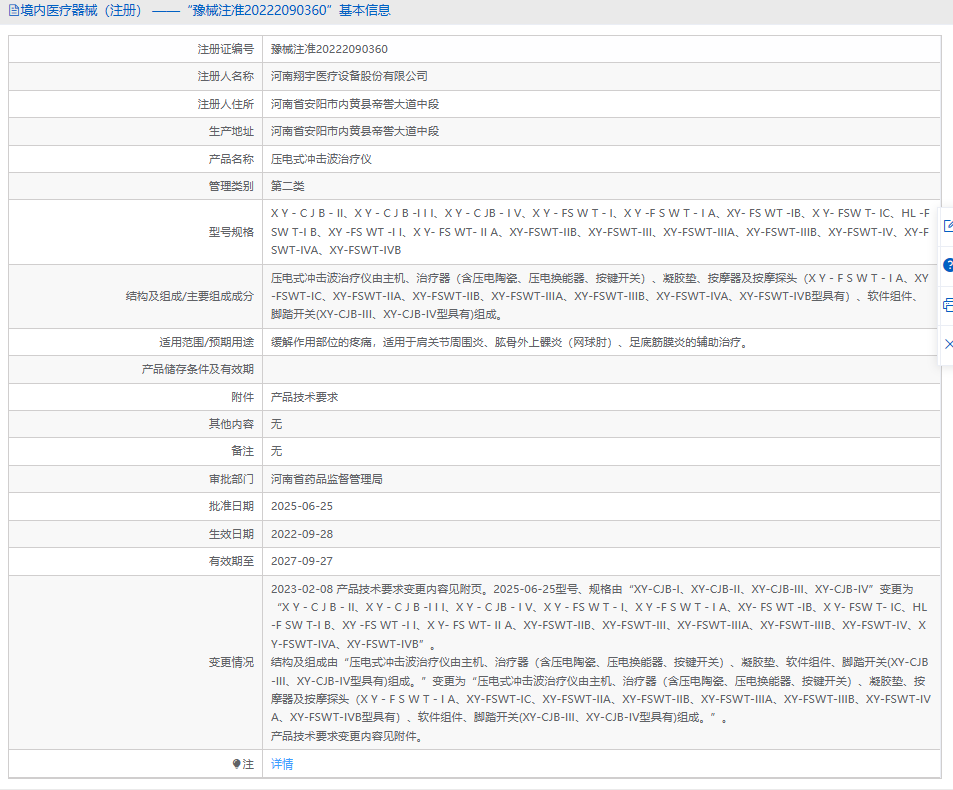Click the 审批部门 label
The width and height of the screenshot is (953, 790).
pyautogui.click(x=231, y=479)
